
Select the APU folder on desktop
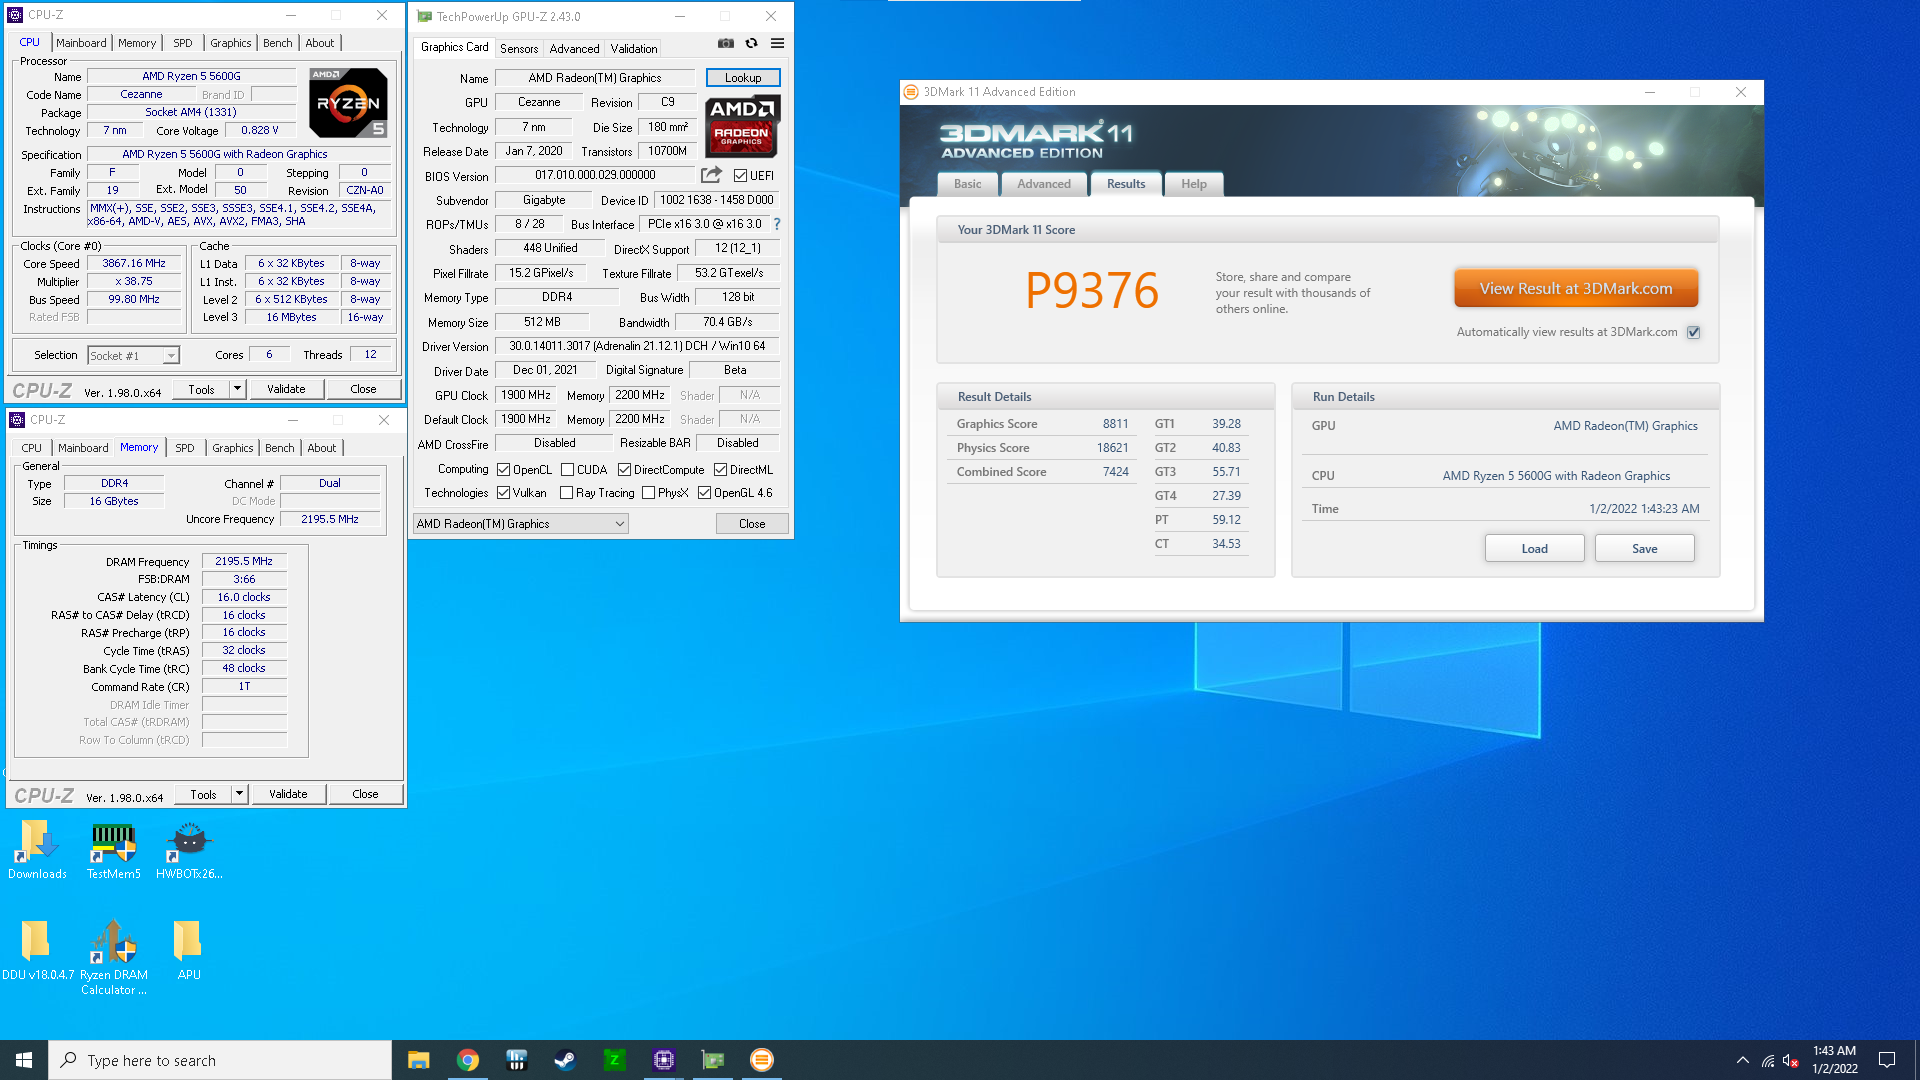pos(188,950)
